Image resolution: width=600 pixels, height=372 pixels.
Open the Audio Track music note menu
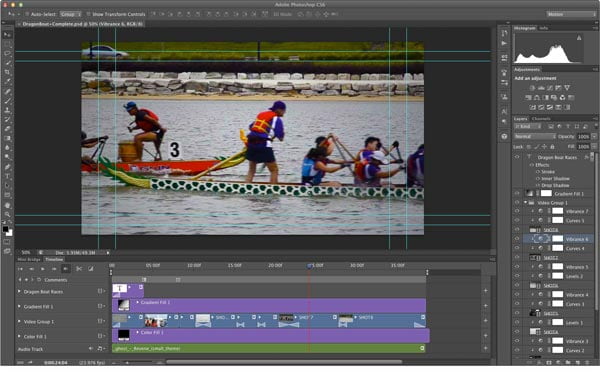[x=101, y=349]
